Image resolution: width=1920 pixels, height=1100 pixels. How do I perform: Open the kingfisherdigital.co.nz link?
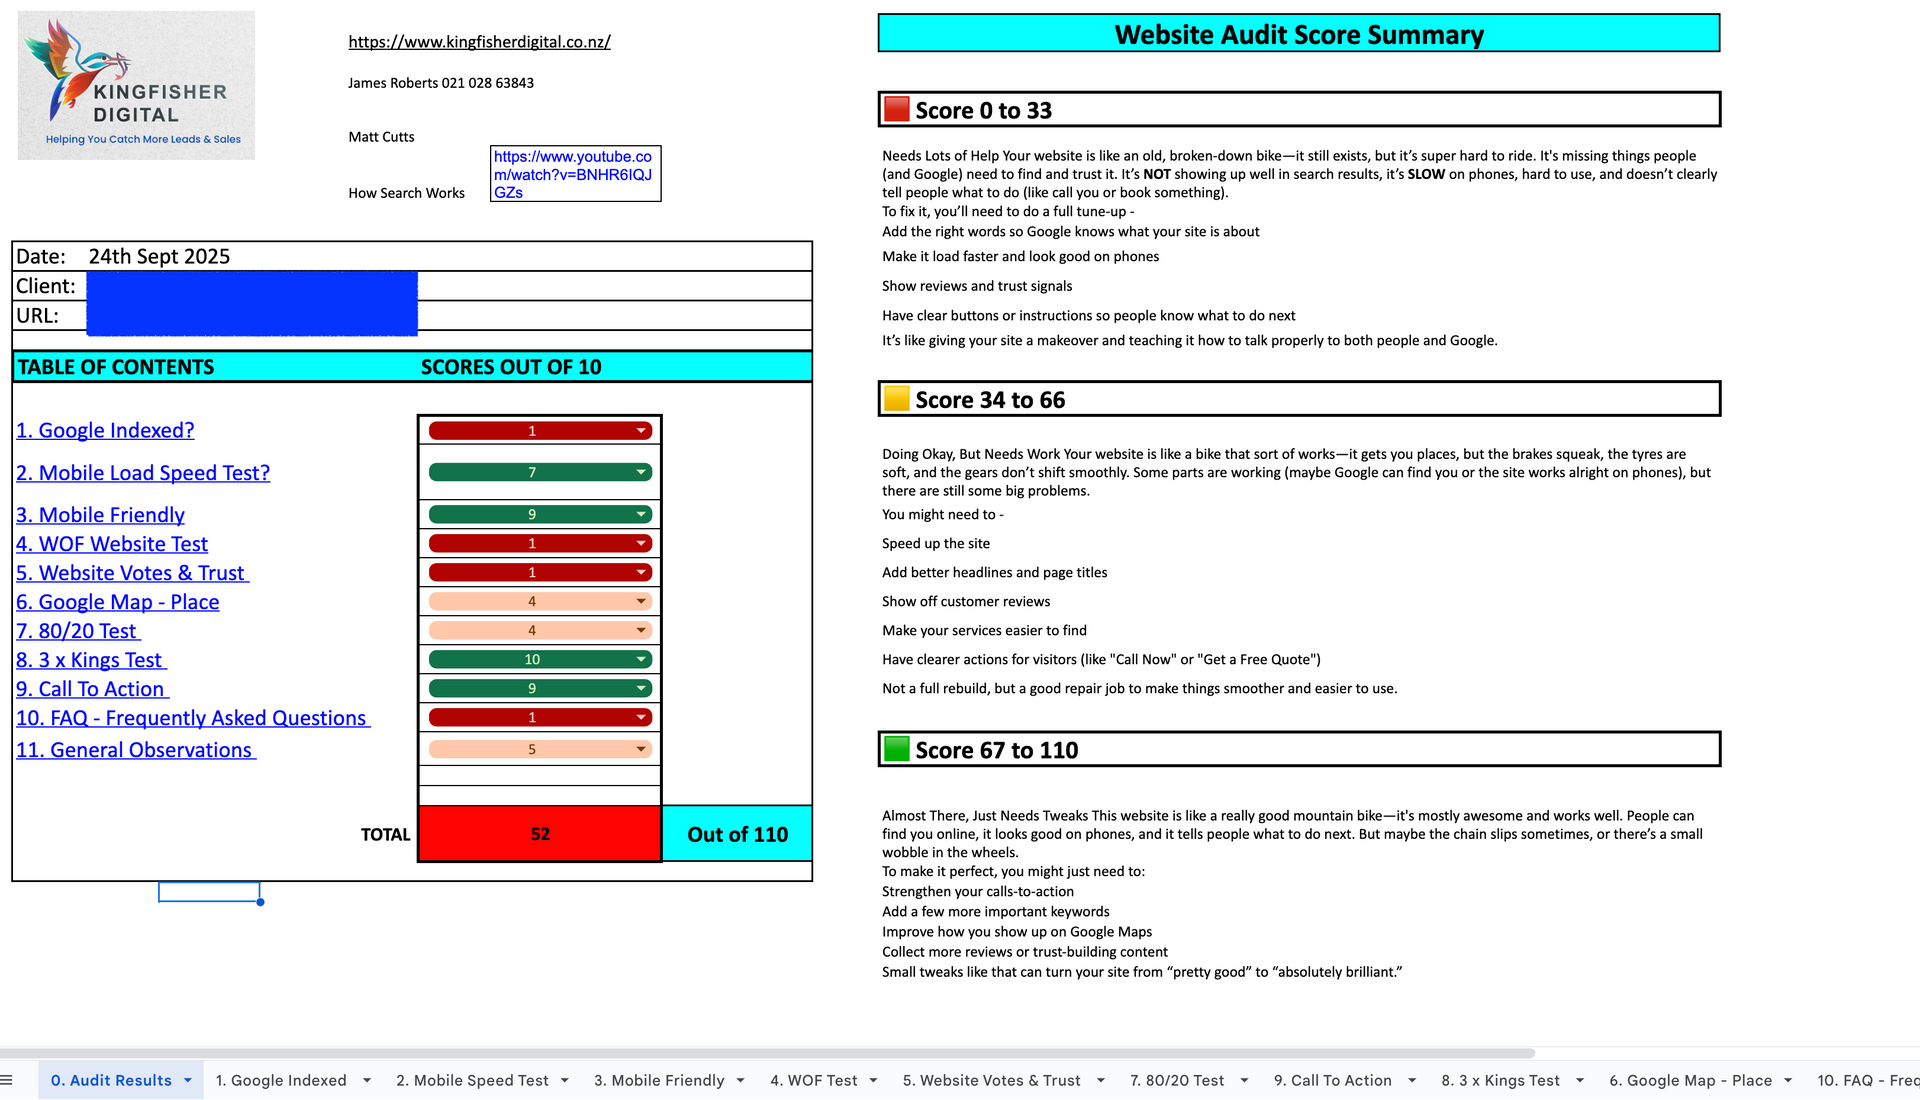click(x=479, y=42)
